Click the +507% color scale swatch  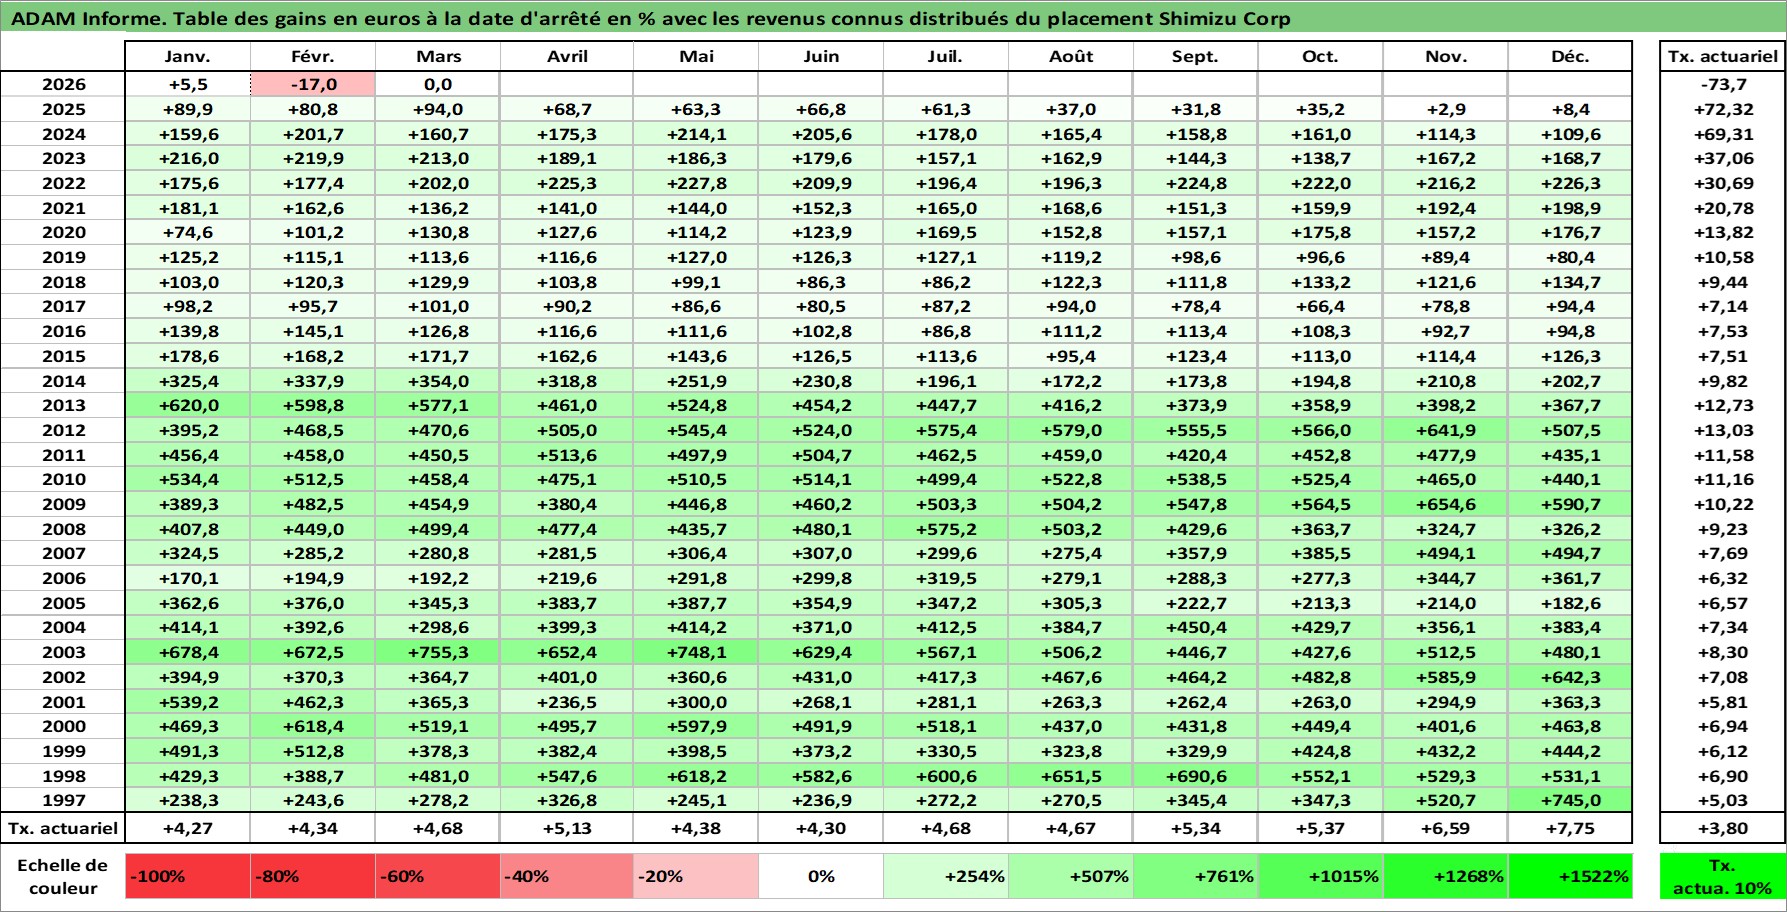[1071, 876]
